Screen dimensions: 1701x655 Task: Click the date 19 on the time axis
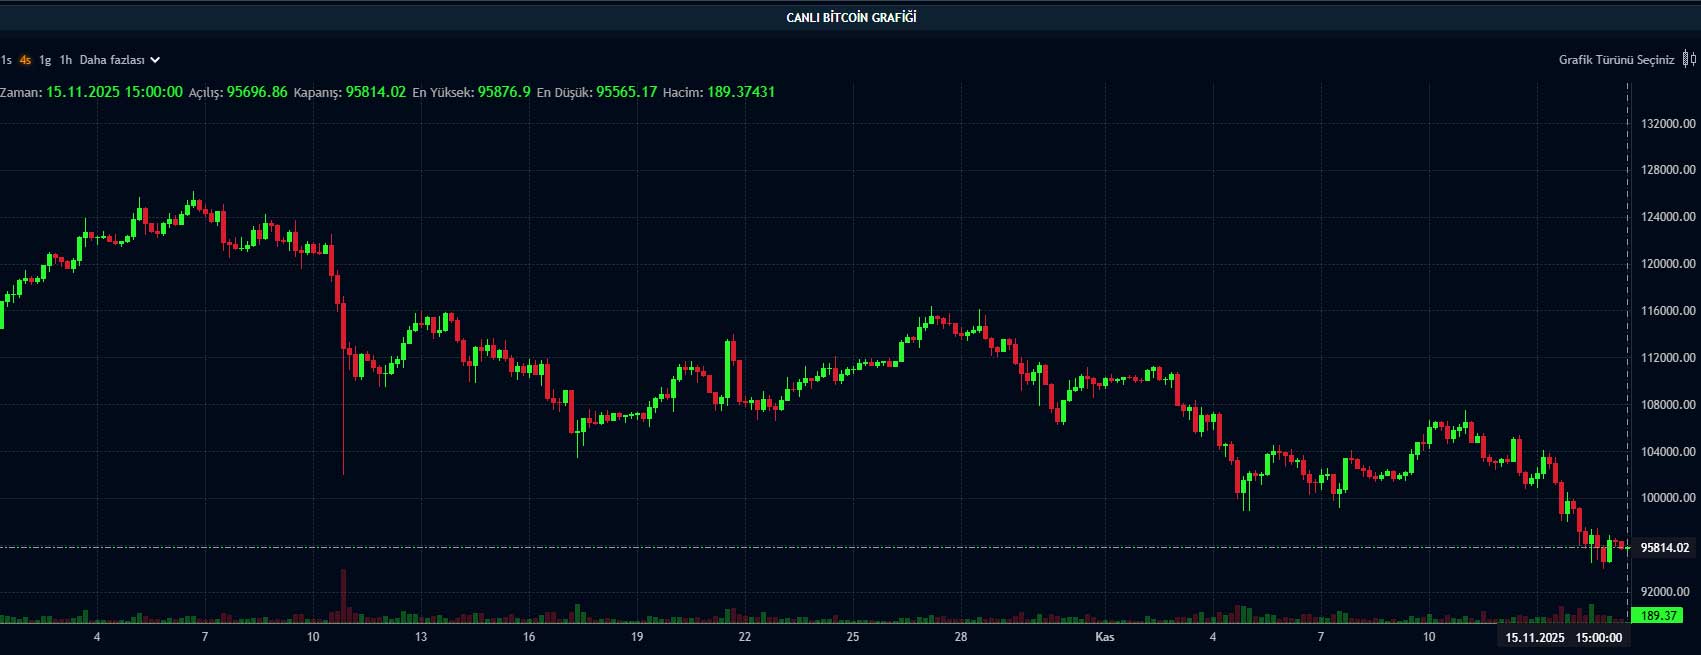[x=637, y=637]
